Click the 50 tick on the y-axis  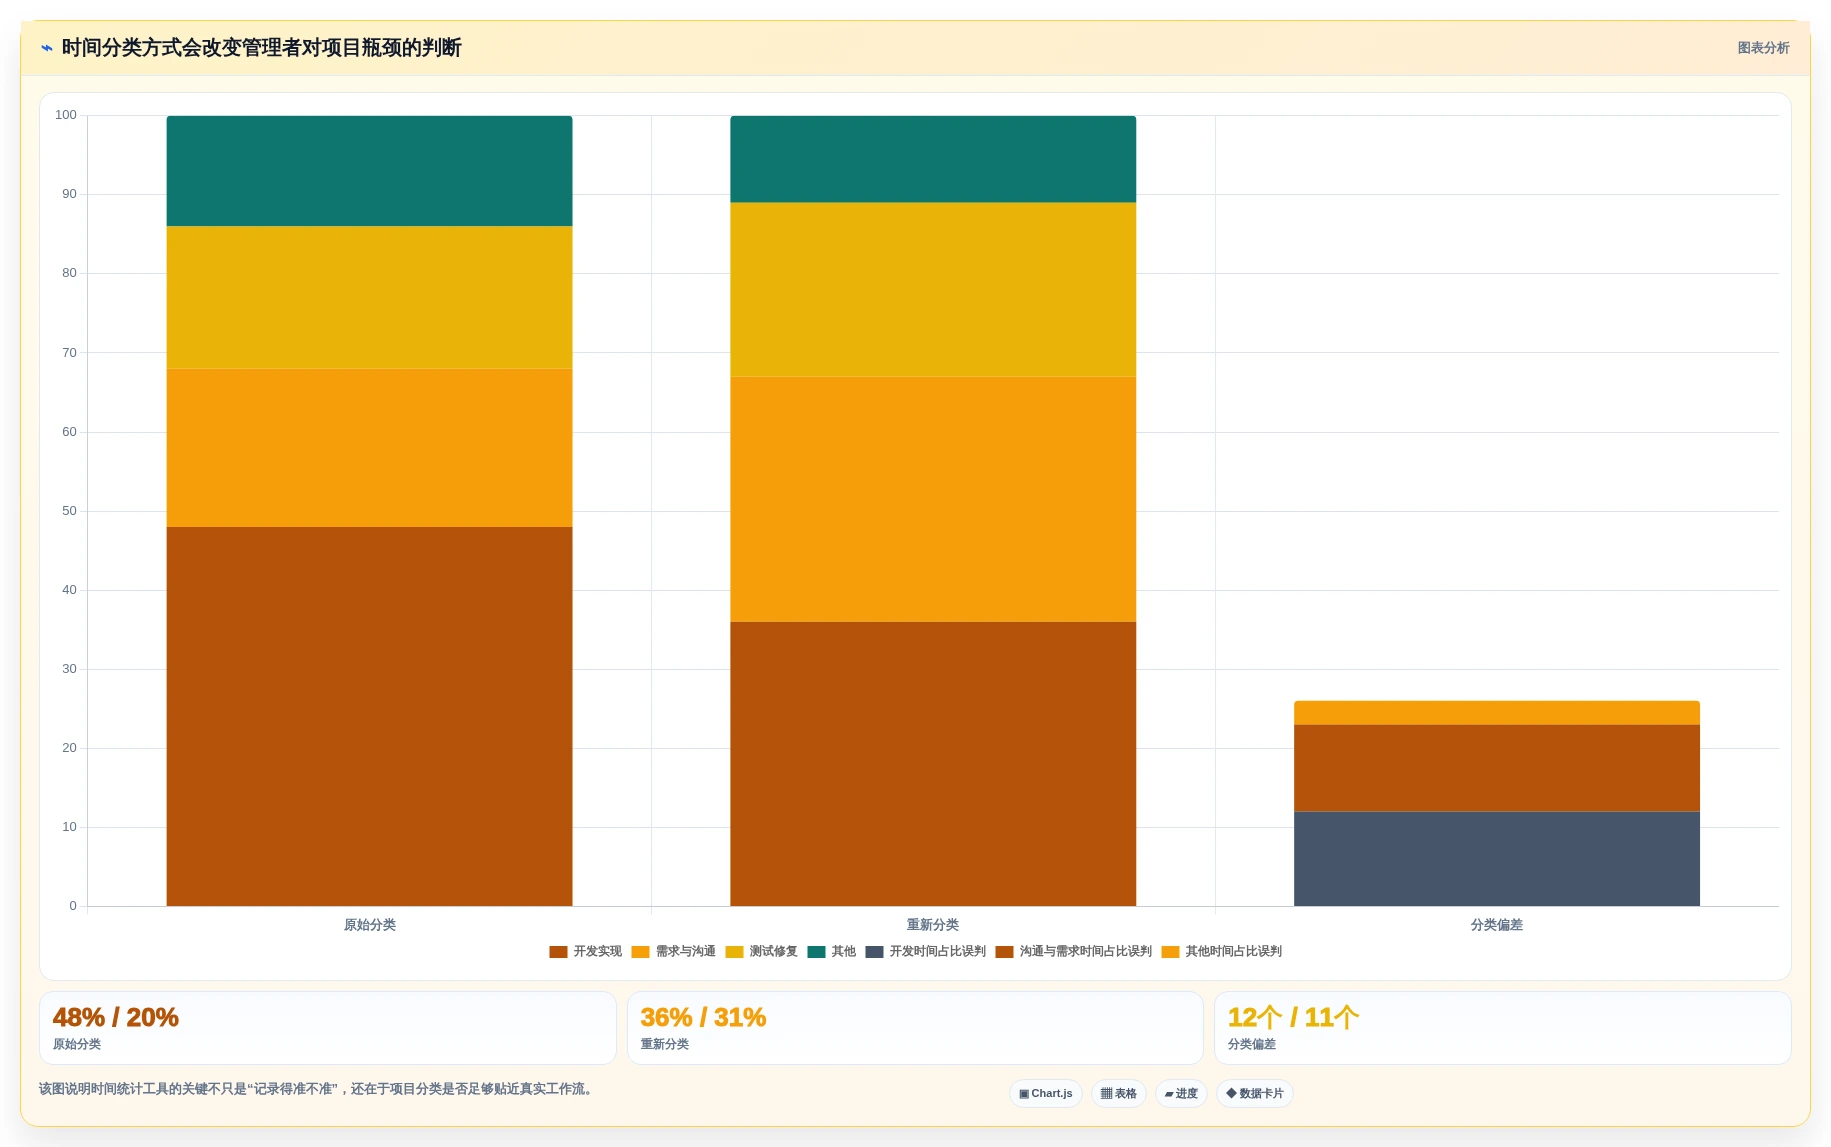[69, 511]
